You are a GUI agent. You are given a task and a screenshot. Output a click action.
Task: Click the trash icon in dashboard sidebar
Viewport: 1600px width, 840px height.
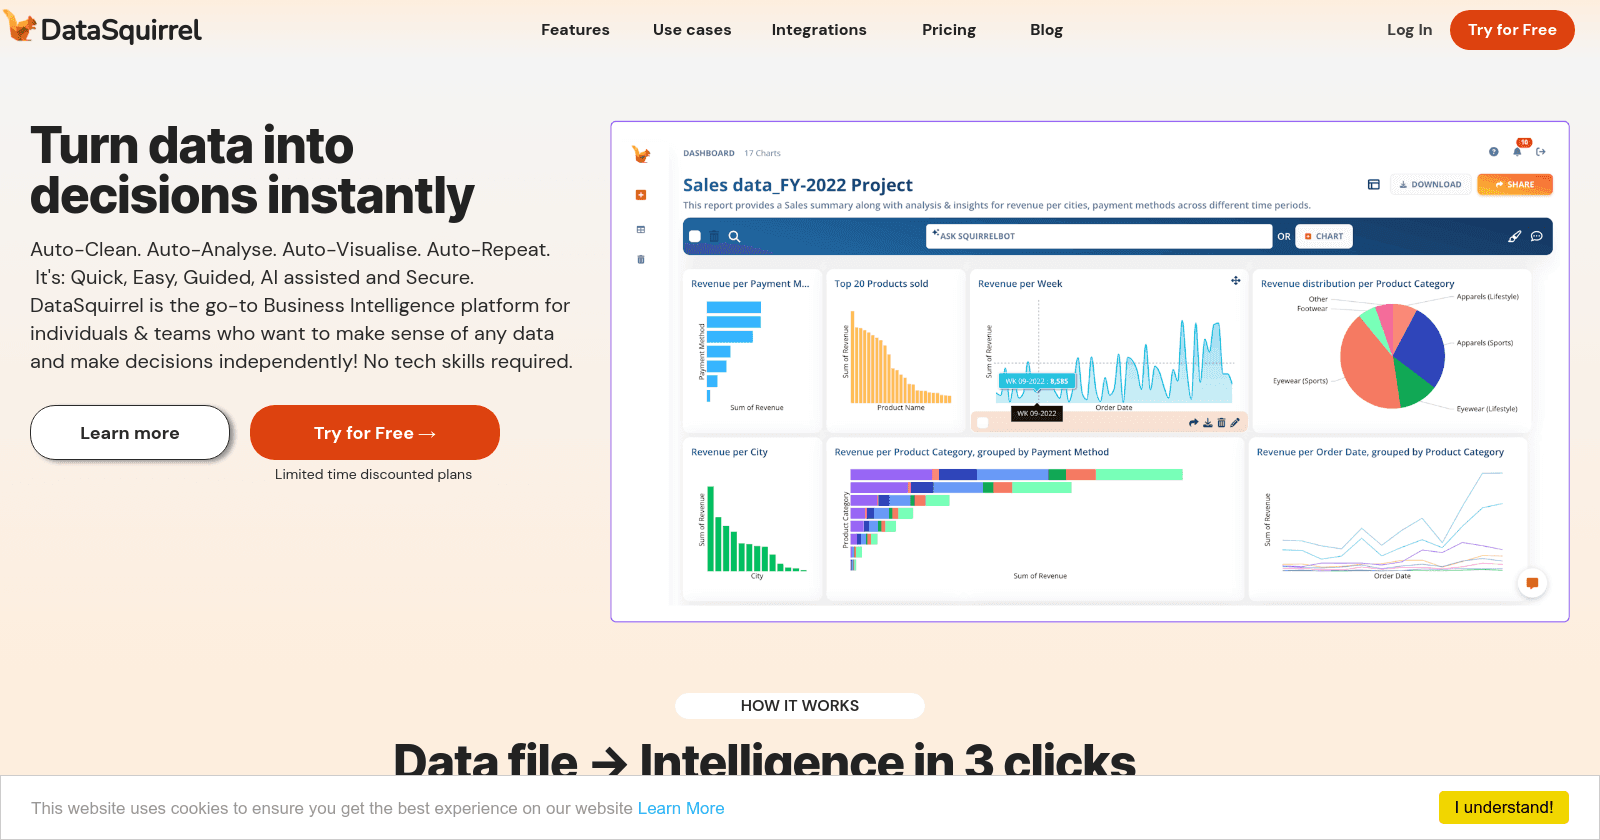[x=641, y=260]
